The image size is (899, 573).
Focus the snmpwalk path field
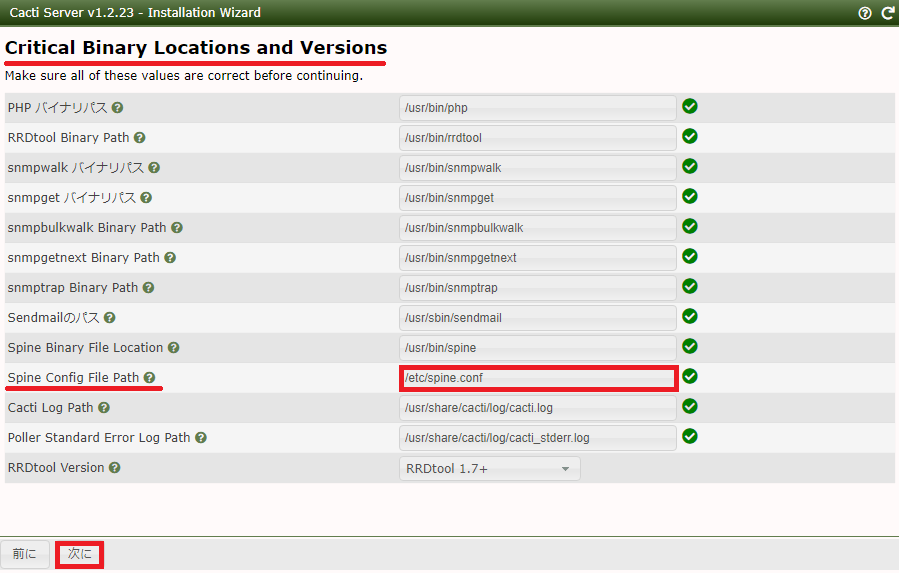click(x=538, y=167)
